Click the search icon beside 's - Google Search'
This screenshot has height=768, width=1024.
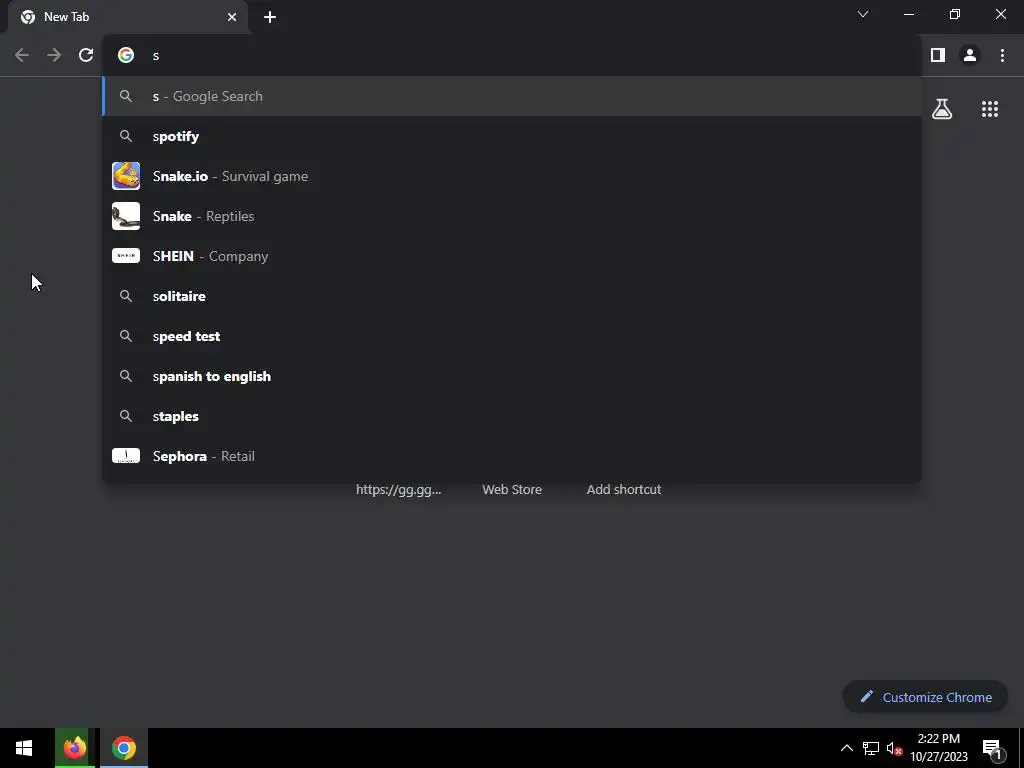point(126,96)
